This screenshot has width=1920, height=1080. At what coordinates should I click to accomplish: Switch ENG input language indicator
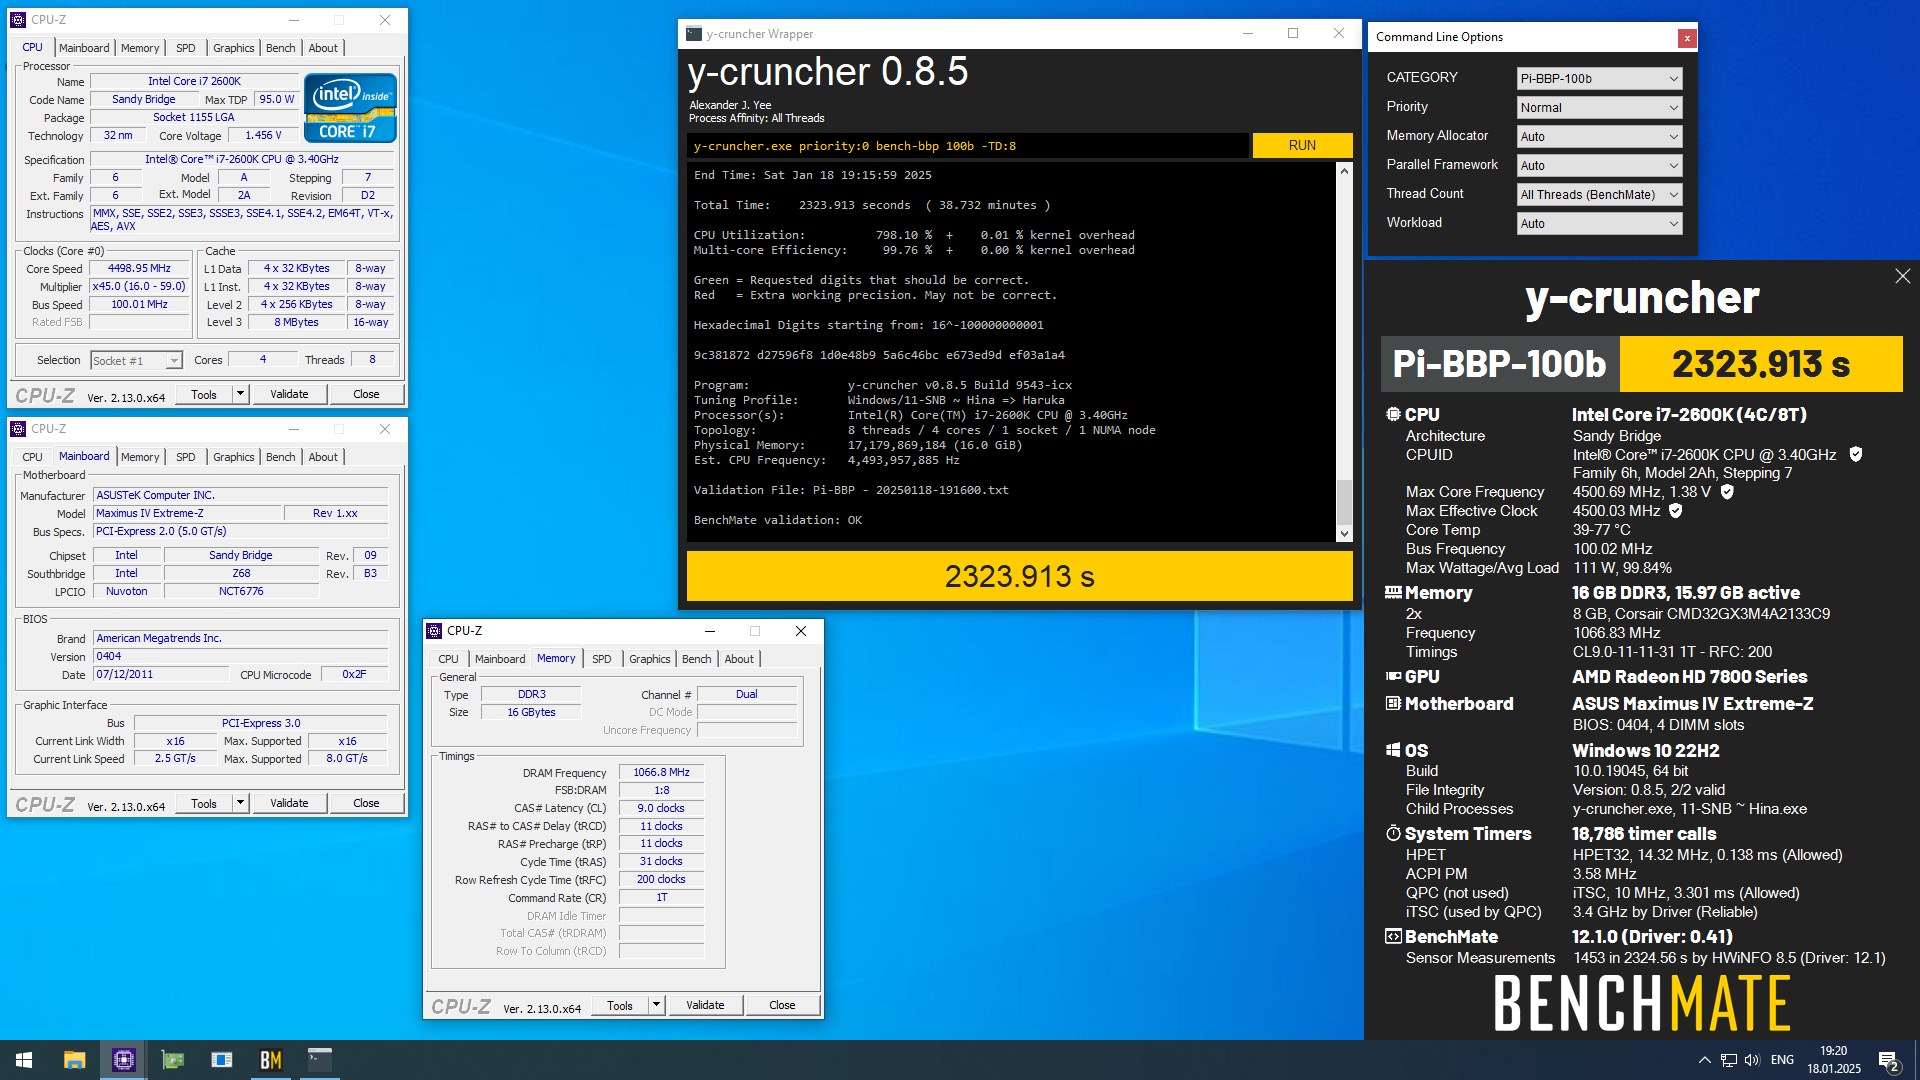coord(1782,1060)
